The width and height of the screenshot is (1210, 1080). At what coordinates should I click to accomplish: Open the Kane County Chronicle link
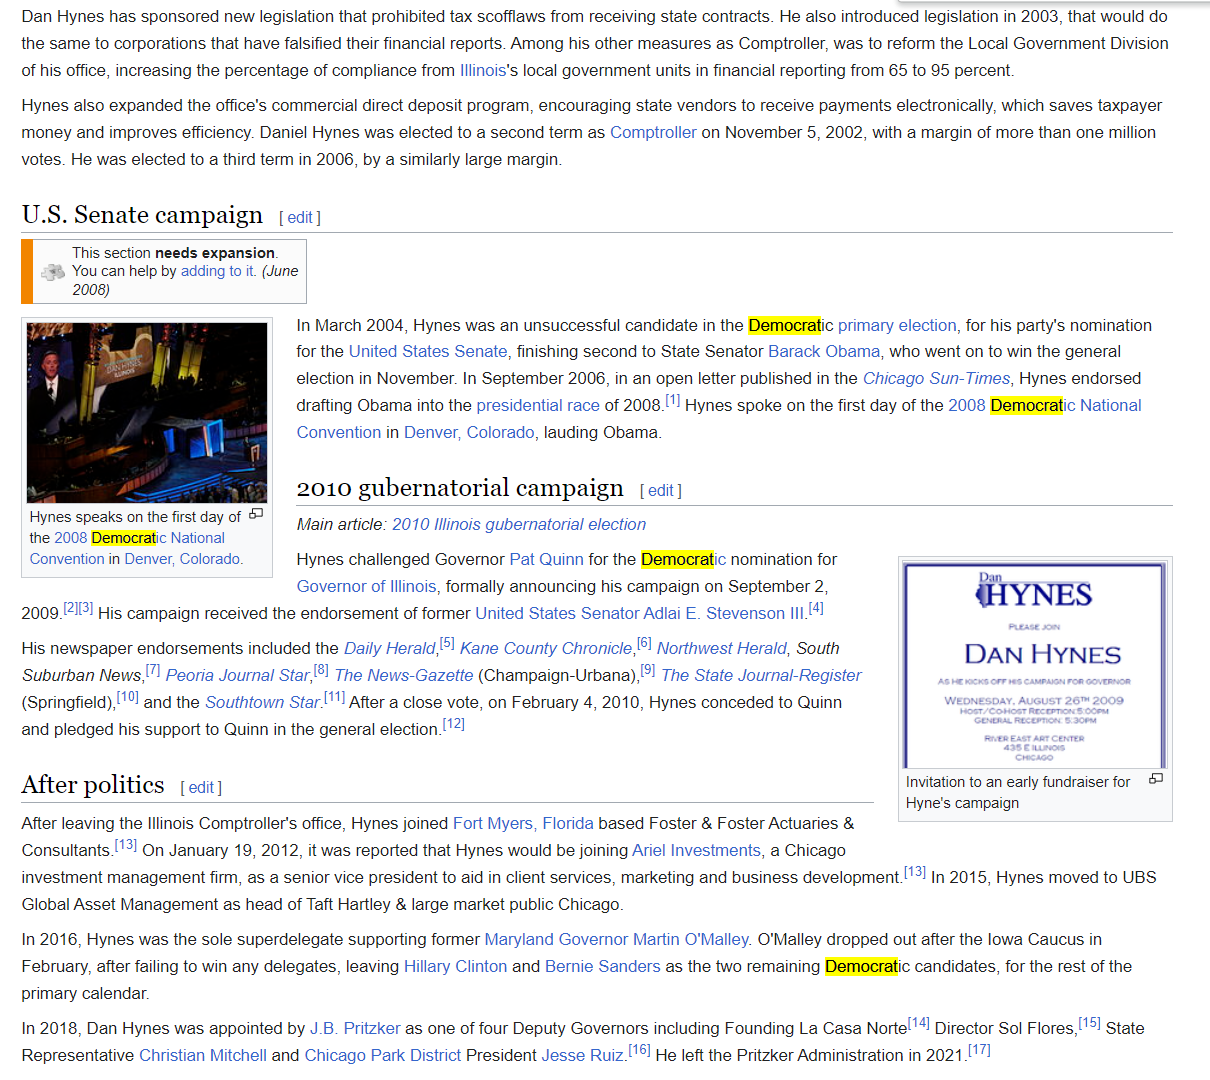point(546,648)
